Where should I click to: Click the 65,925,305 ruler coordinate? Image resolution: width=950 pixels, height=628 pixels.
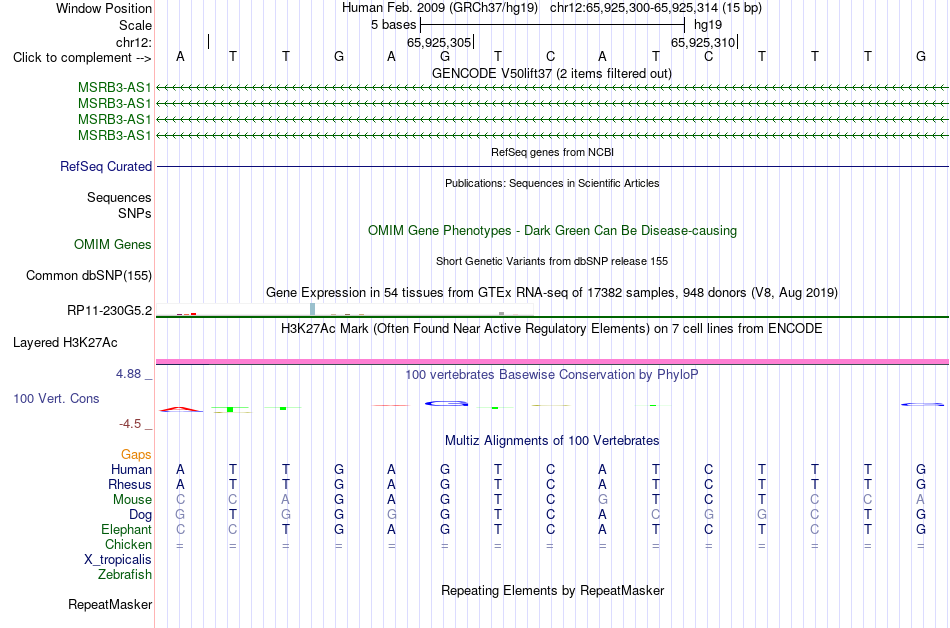tap(439, 42)
